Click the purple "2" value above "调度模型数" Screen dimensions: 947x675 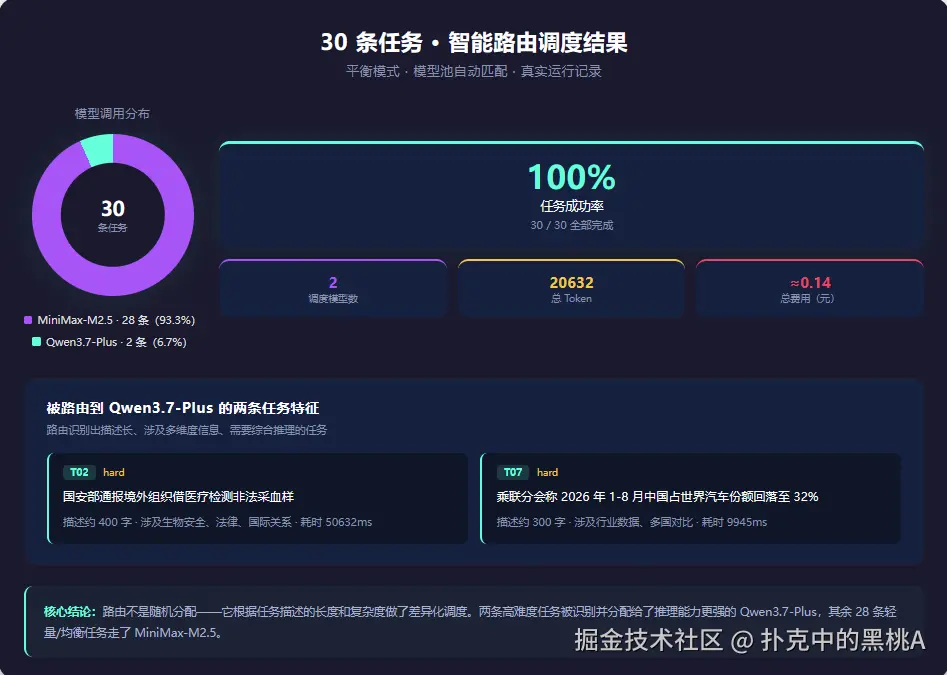(333, 283)
